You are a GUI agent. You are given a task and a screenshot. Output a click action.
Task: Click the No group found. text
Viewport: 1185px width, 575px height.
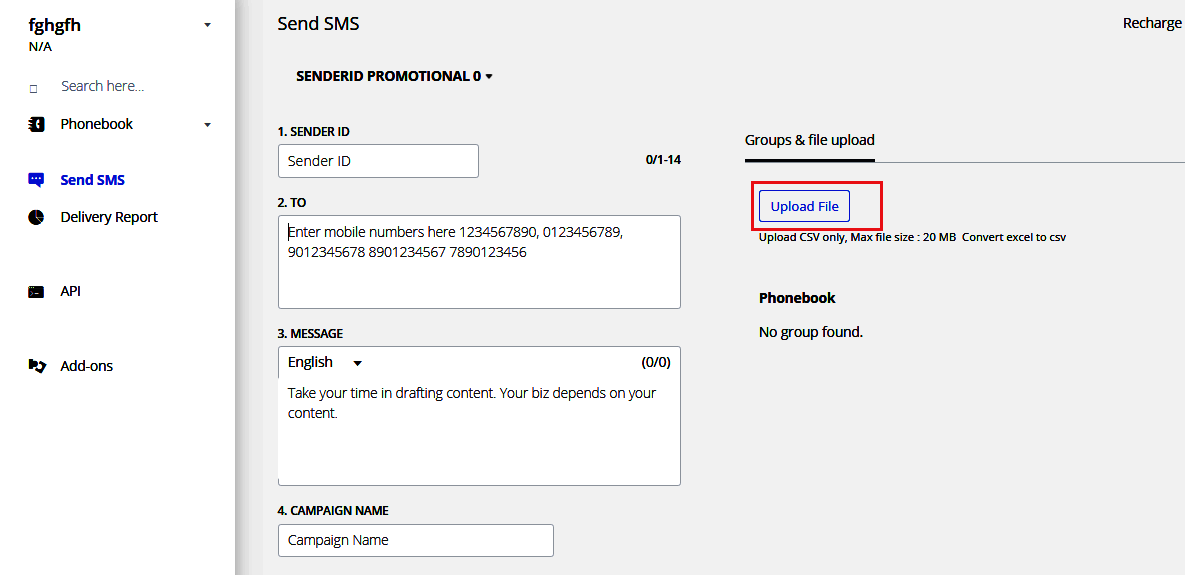tap(811, 332)
